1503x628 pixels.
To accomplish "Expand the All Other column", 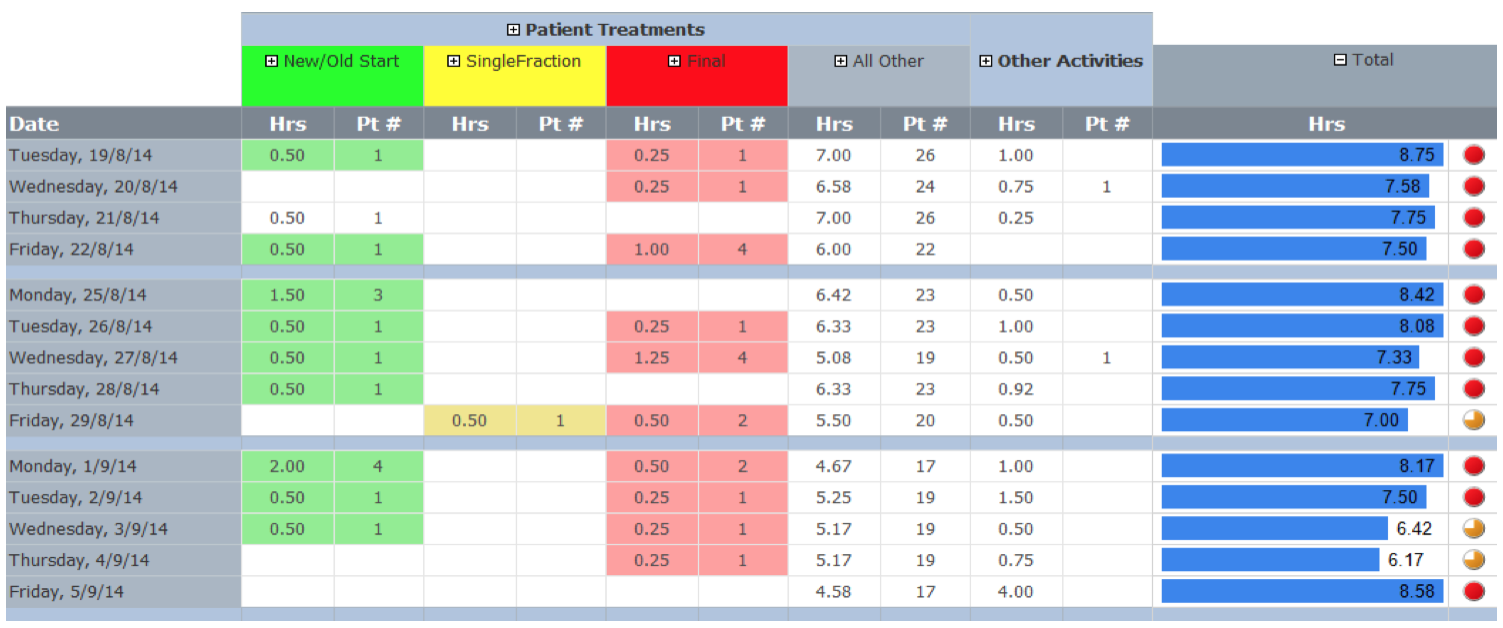I will [x=840, y=61].
